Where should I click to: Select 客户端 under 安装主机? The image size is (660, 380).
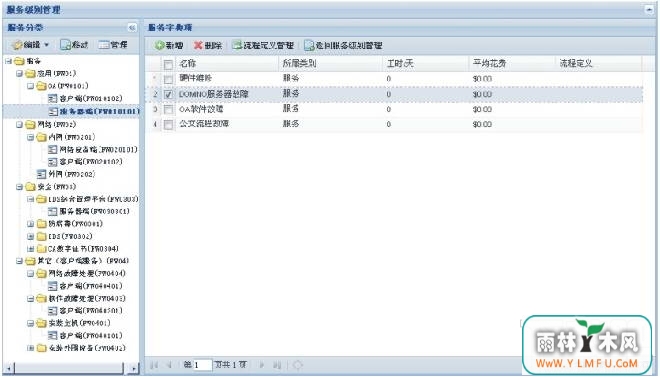[91, 336]
